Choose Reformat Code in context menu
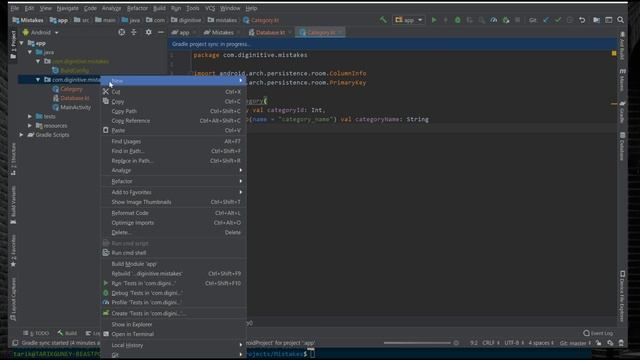 click(173, 213)
